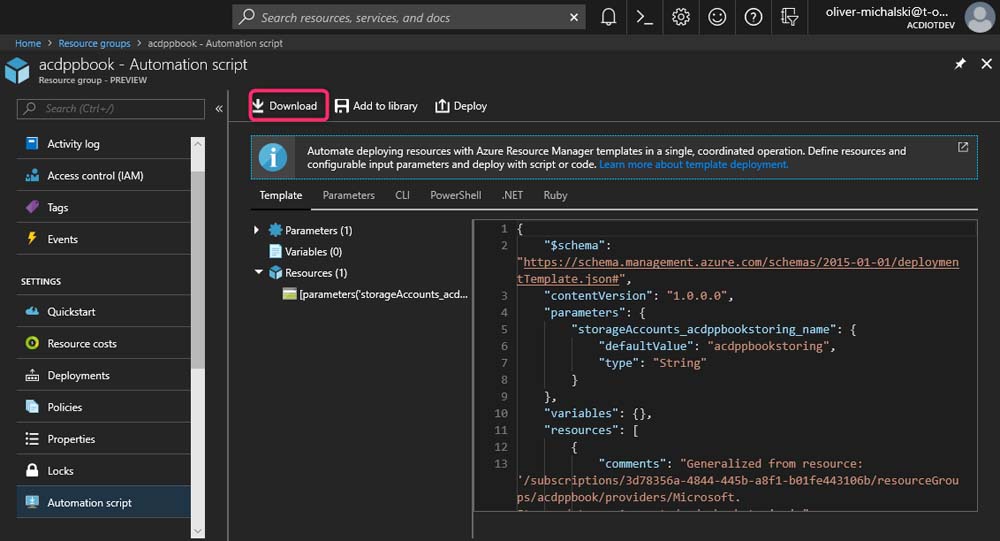Open portal settings gear icon
1000x541 pixels.
pos(681,17)
